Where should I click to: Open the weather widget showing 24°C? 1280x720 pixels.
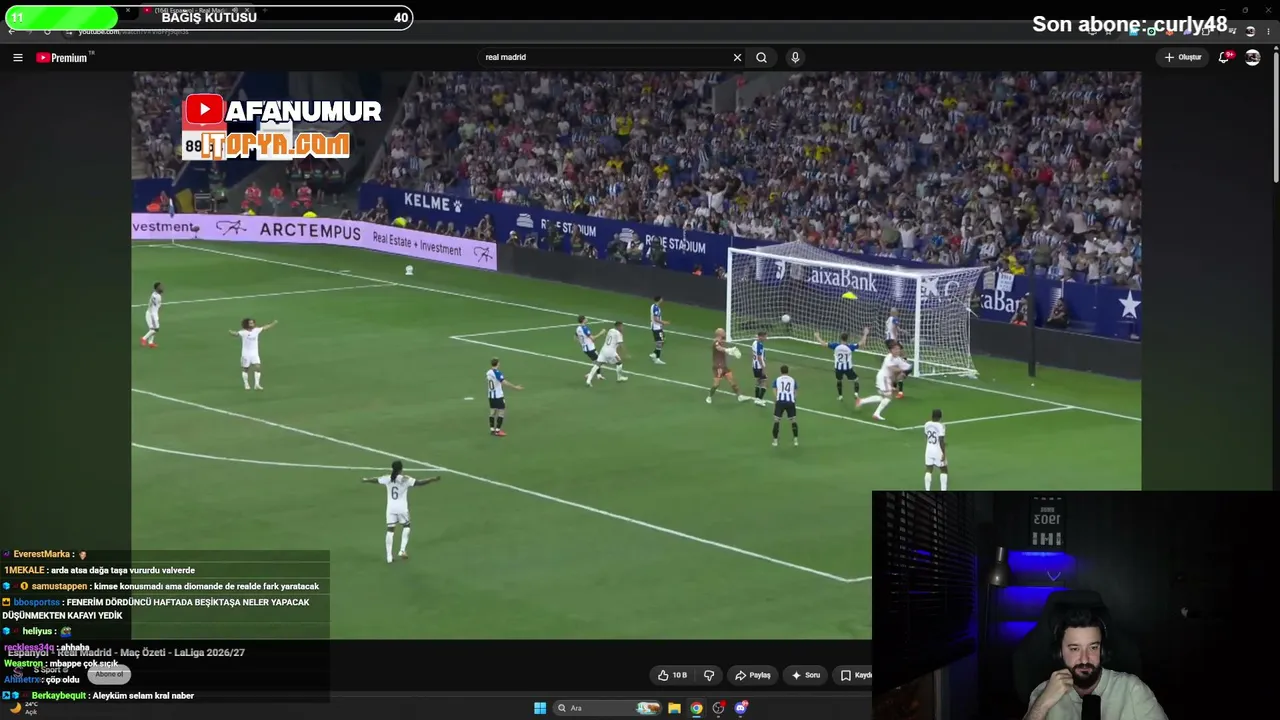(22, 707)
